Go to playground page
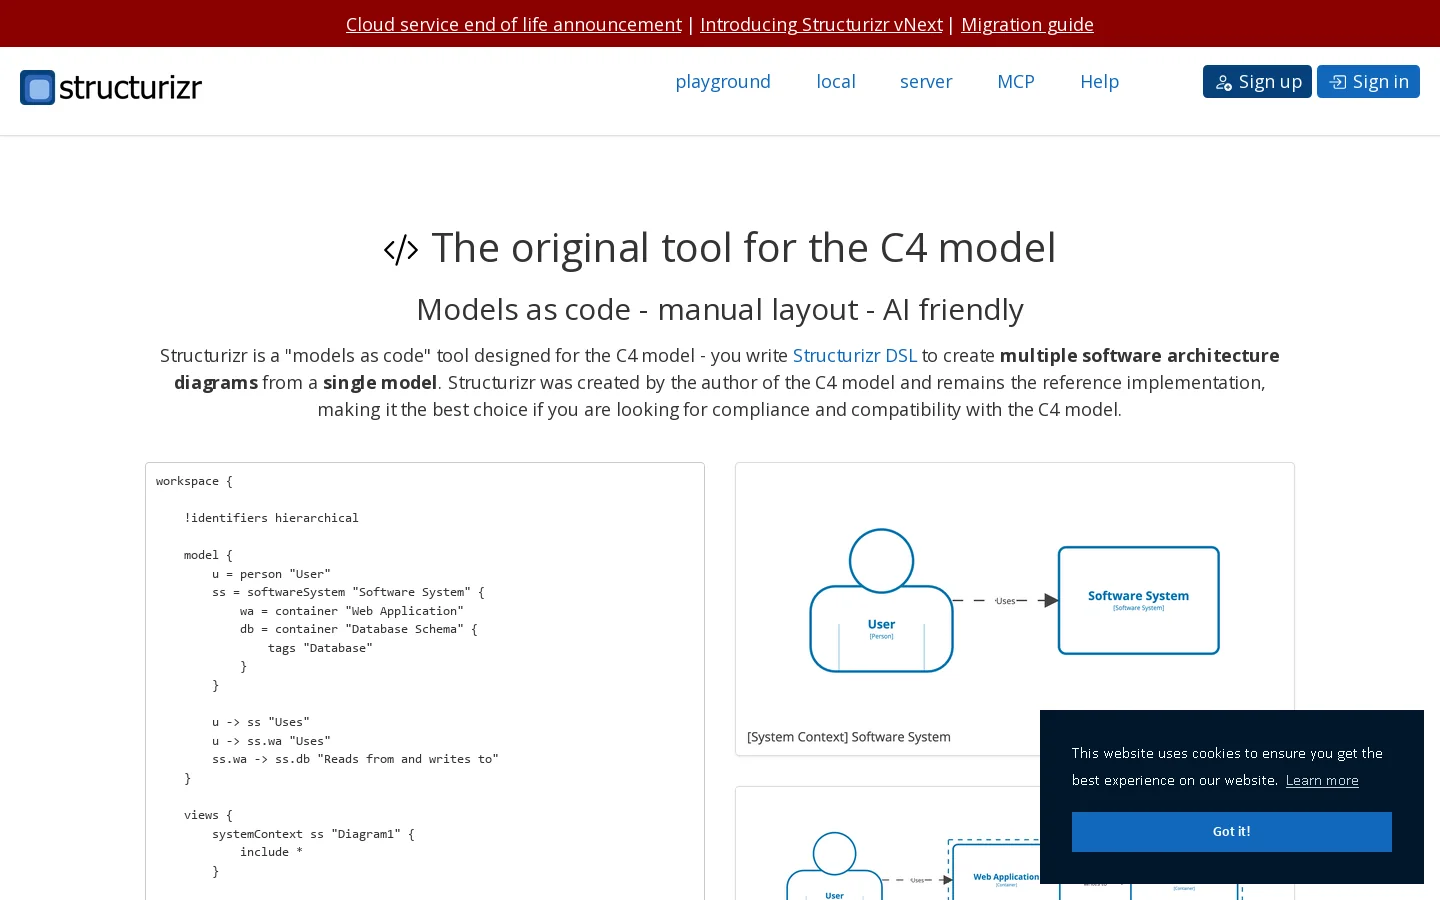Viewport: 1440px width, 900px height. click(x=723, y=82)
